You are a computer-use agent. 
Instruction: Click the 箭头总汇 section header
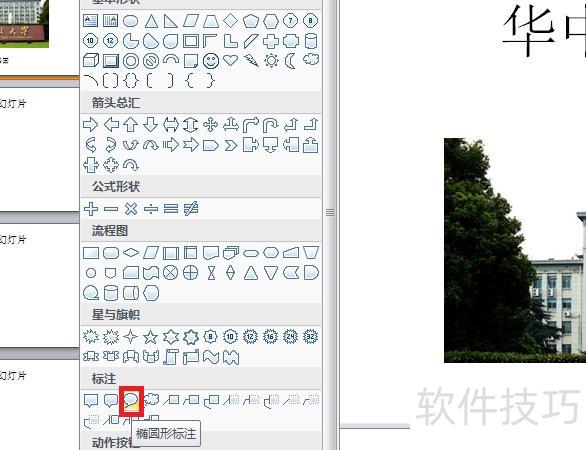tap(116, 102)
